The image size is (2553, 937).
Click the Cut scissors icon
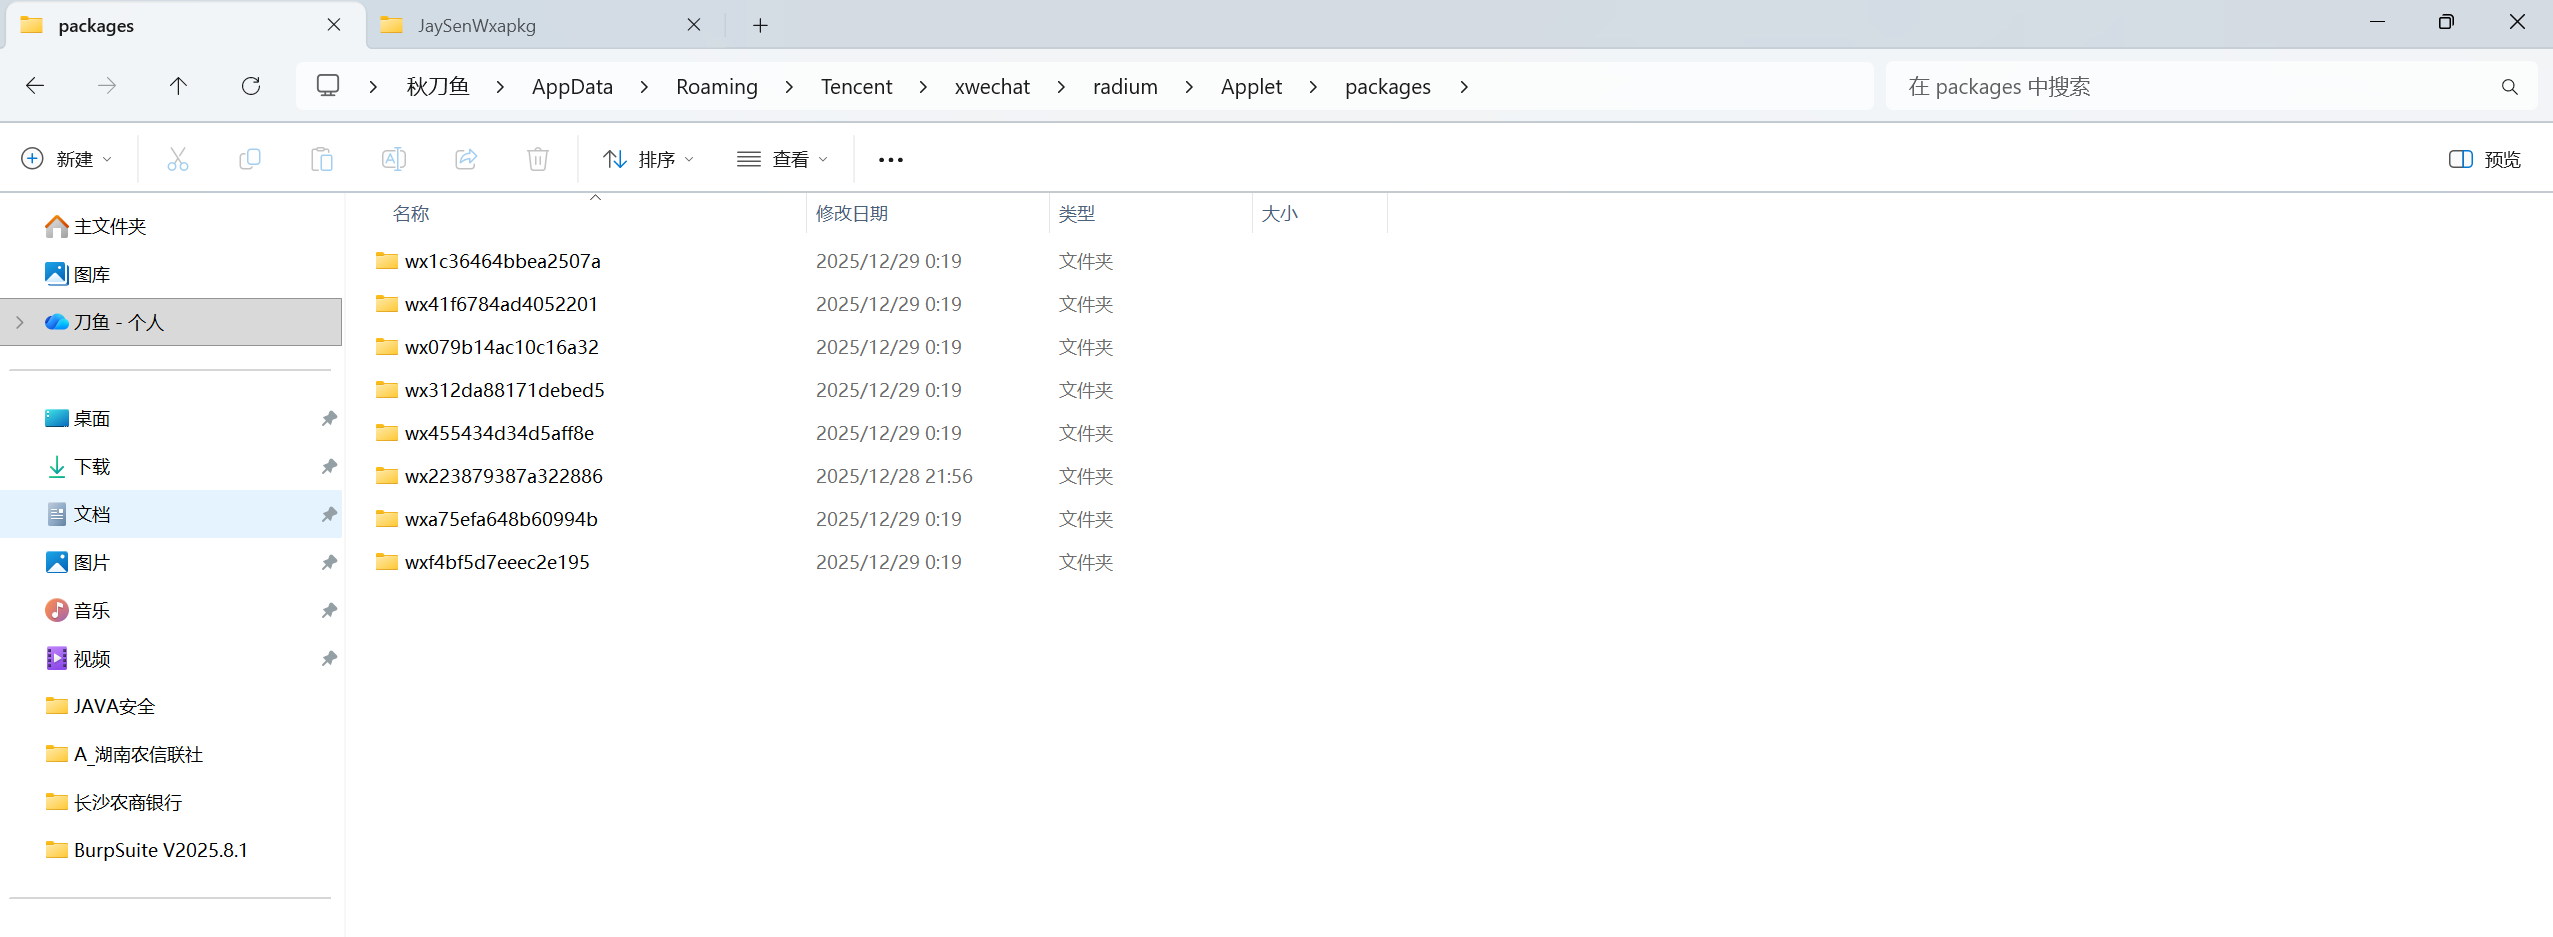click(x=178, y=159)
